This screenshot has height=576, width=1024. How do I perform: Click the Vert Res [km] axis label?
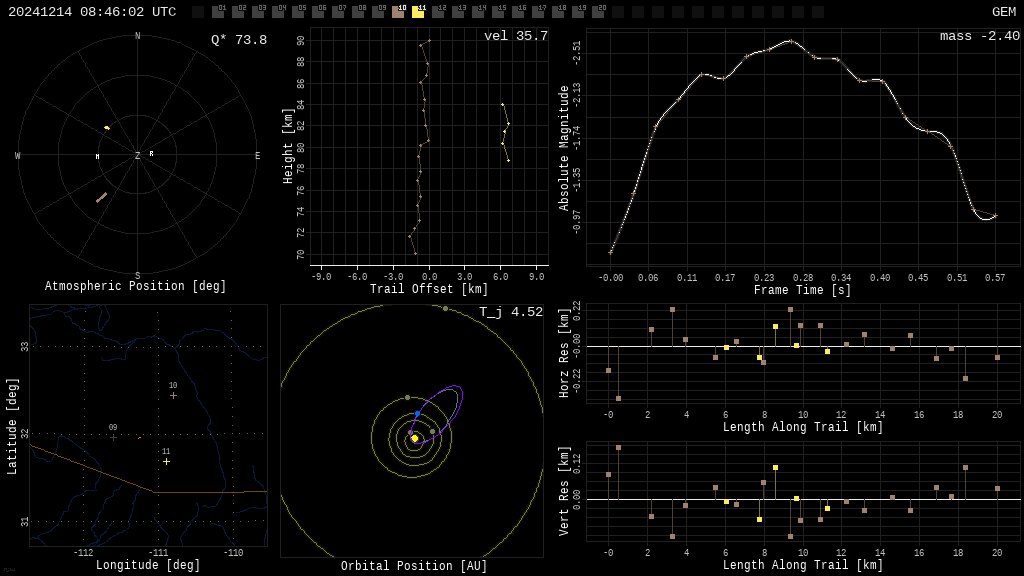point(564,491)
